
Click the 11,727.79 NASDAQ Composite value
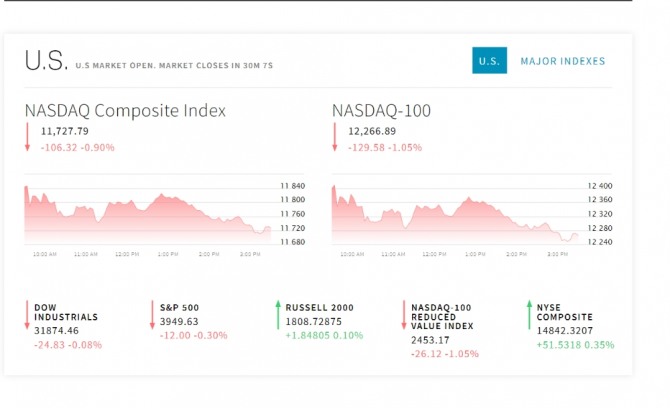(65, 131)
